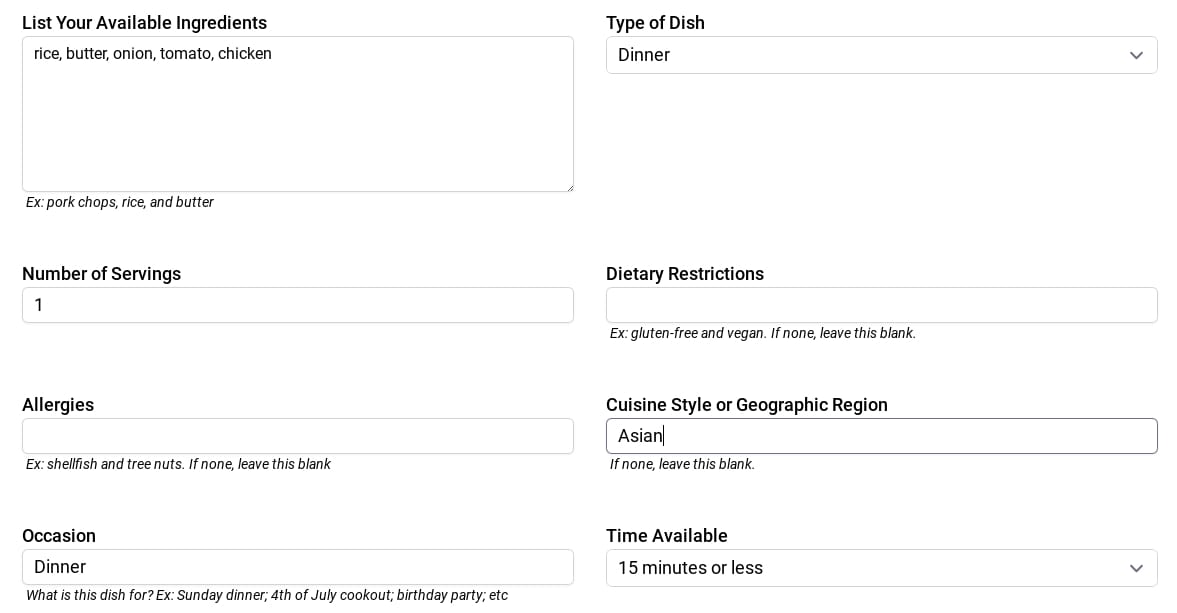
Task: Click the Type of Dish chevron arrow
Action: point(1136,55)
